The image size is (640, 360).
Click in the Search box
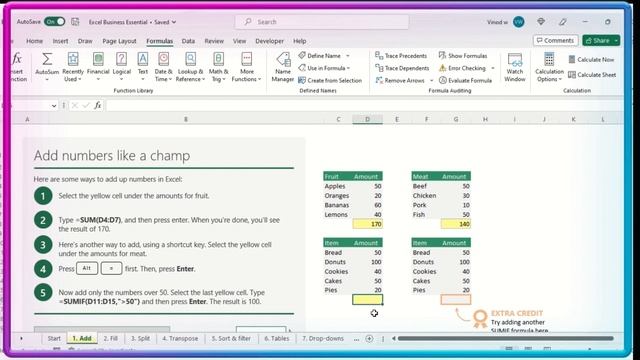[x=322, y=22]
